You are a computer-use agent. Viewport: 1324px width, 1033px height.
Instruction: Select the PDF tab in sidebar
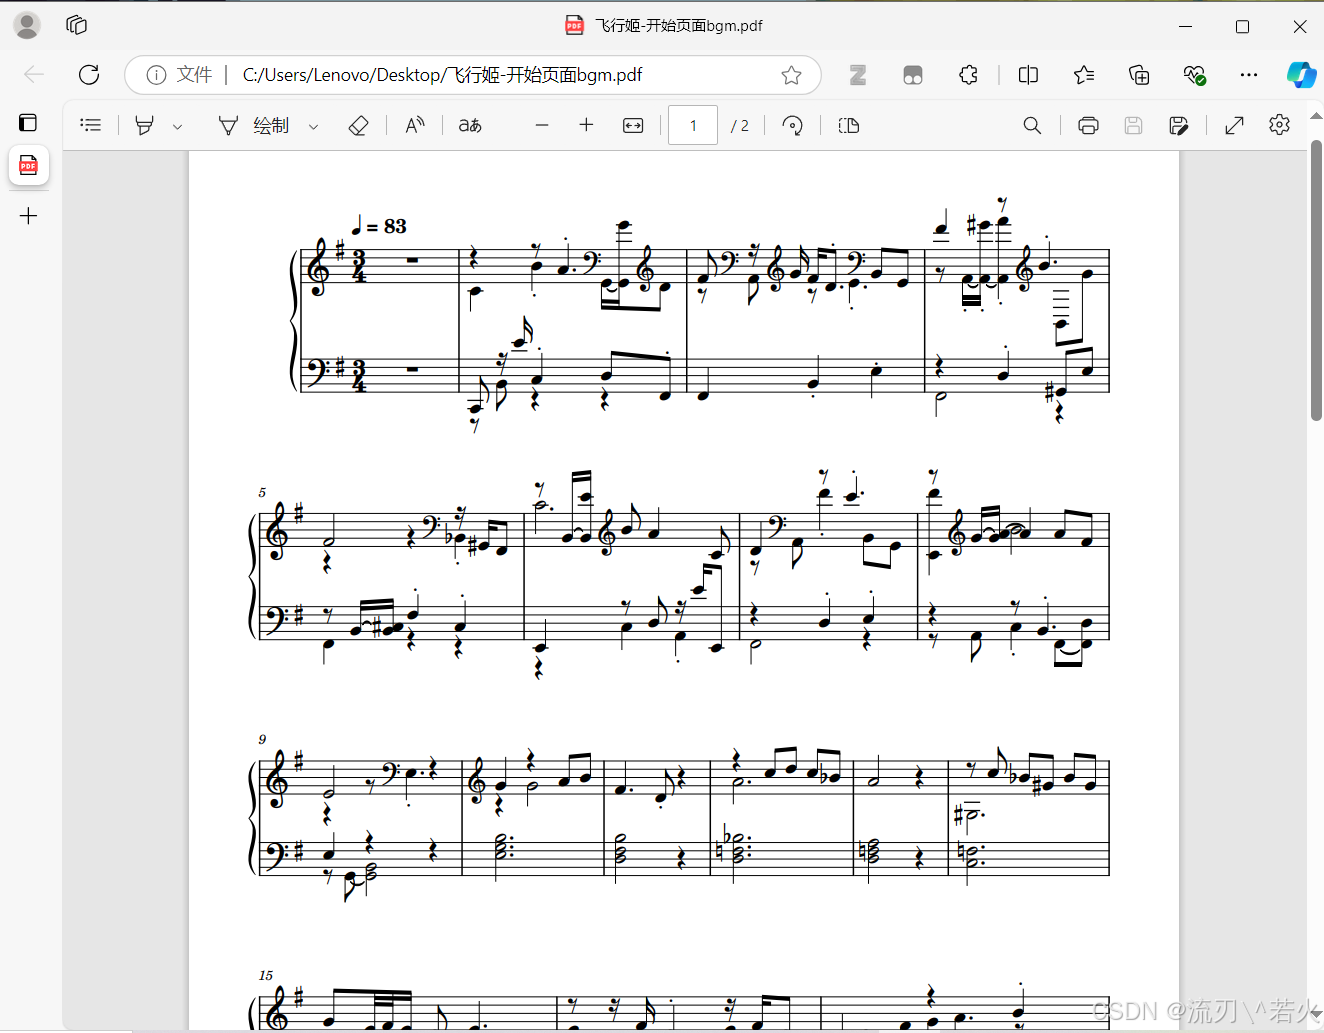click(29, 165)
